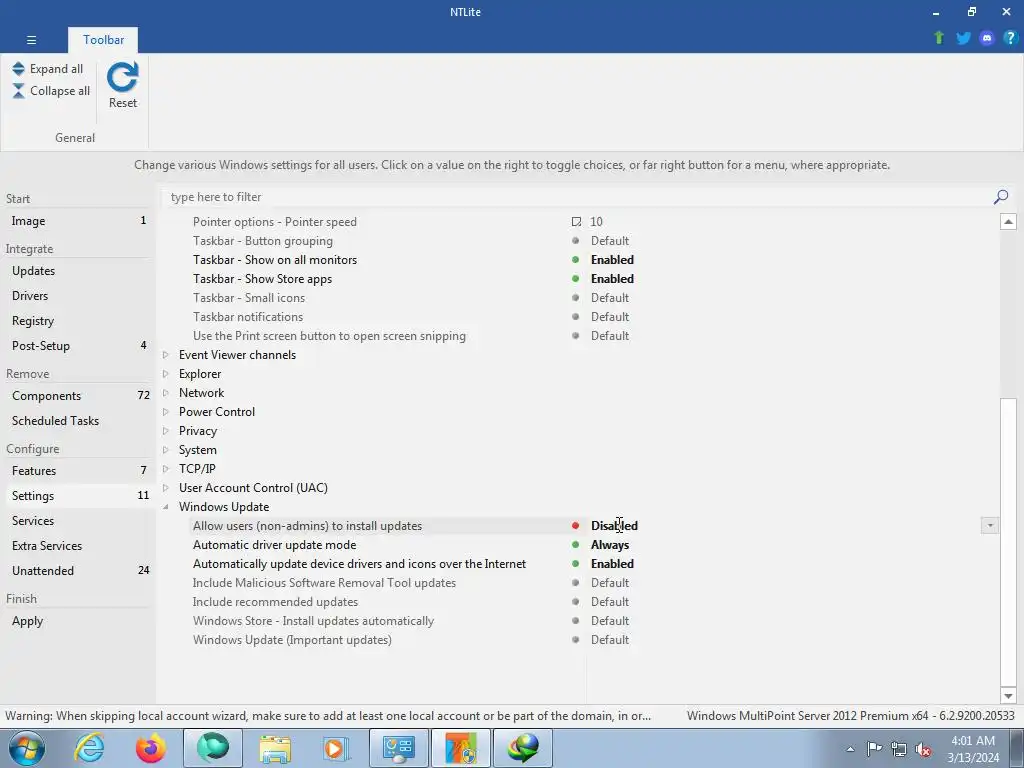Expand the Event Viewer channels group
The height and width of the screenshot is (768, 1024).
[166, 355]
